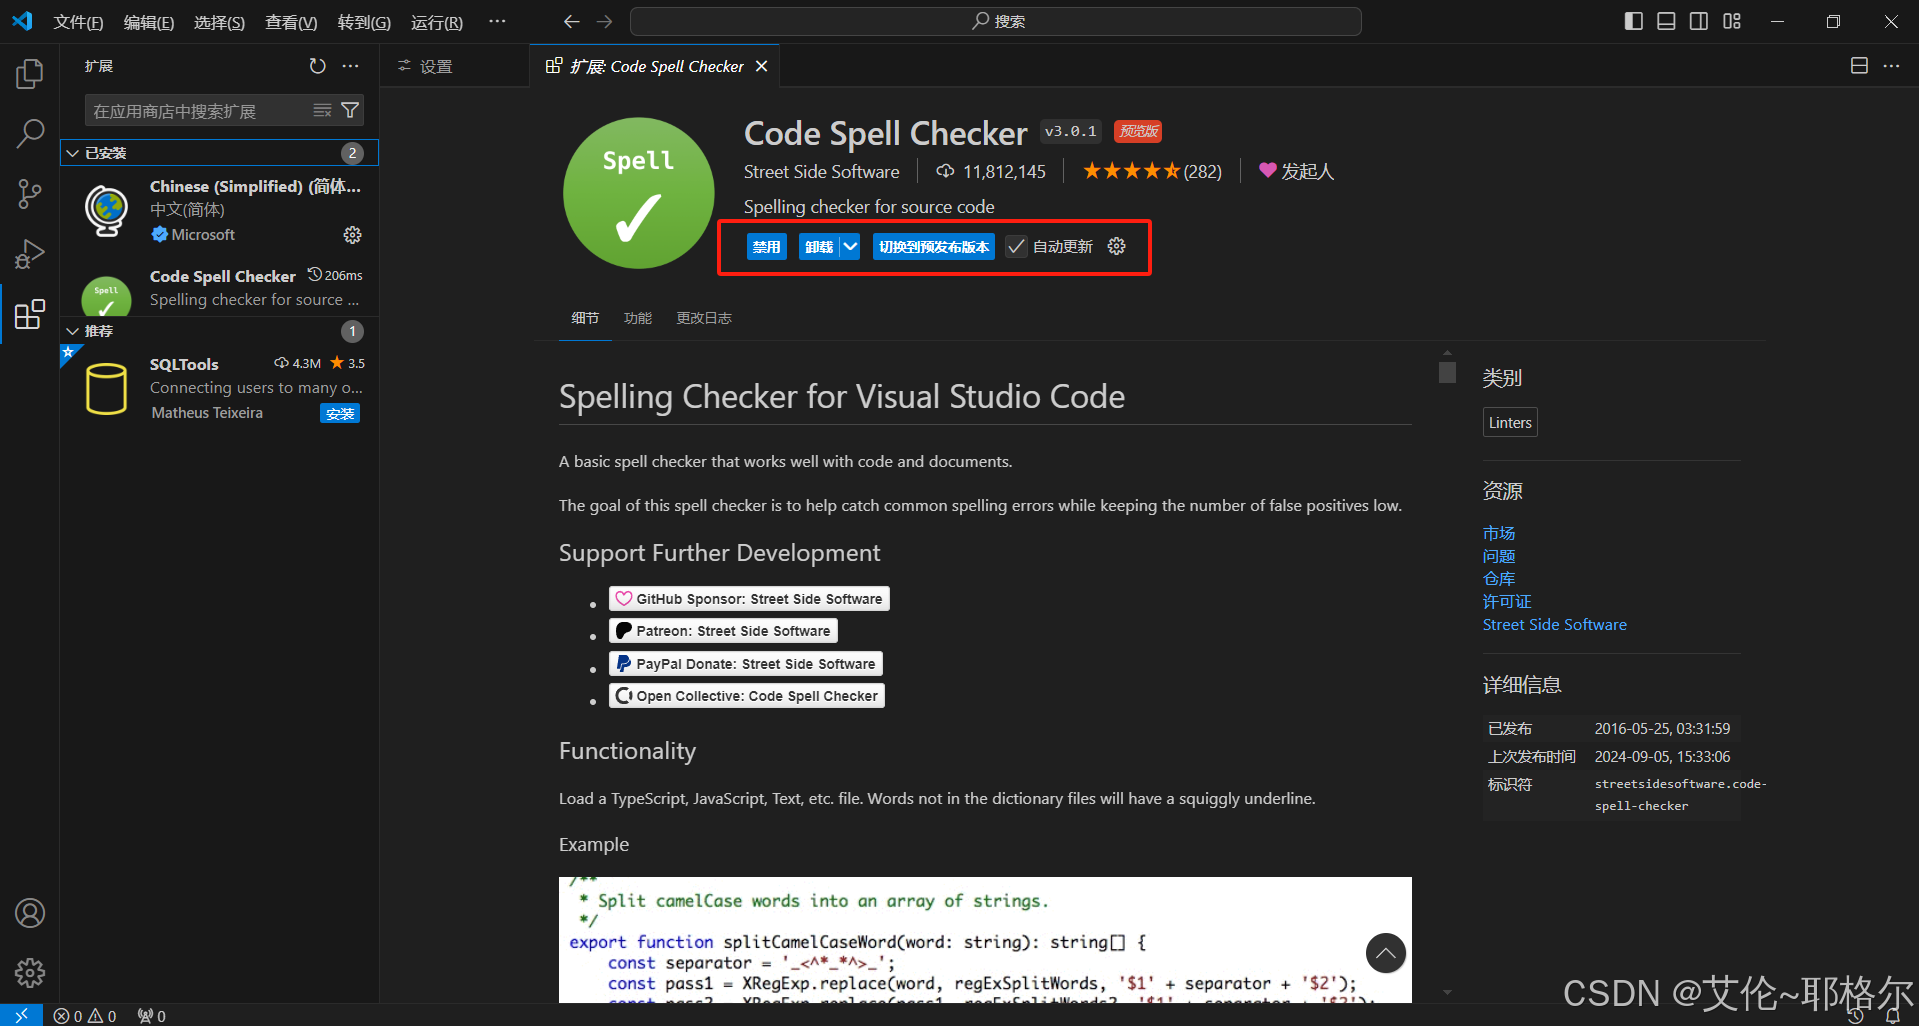Screen dimensions: 1919x1026
Task: Open forwarded ports indicator in status bar
Action: [152, 1016]
